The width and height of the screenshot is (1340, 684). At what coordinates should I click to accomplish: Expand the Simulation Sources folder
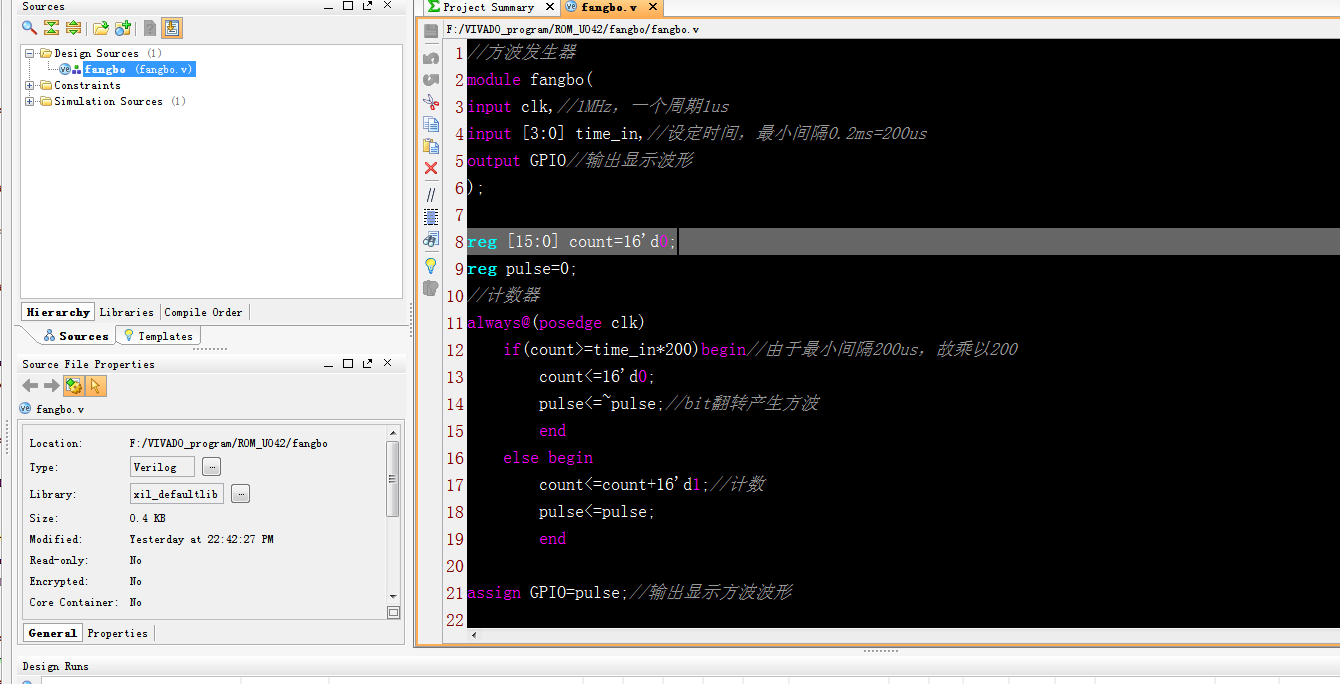(30, 101)
